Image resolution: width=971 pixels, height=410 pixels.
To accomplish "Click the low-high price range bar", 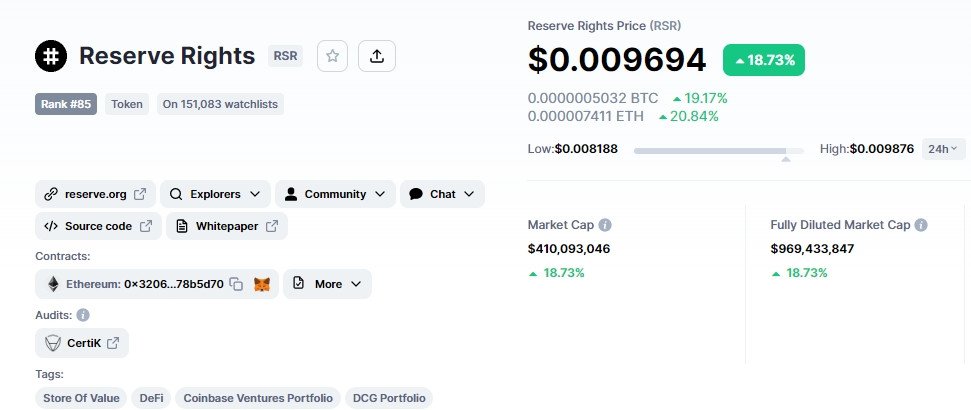I will 718,150.
